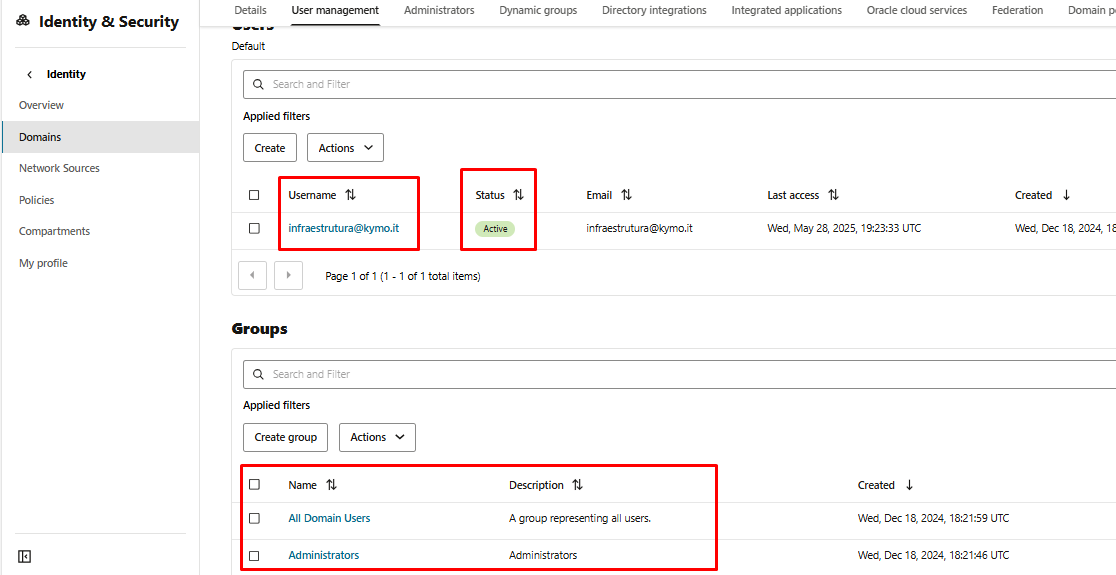The image size is (1116, 575).
Task: Open the Federation tab
Action: coord(1017,10)
